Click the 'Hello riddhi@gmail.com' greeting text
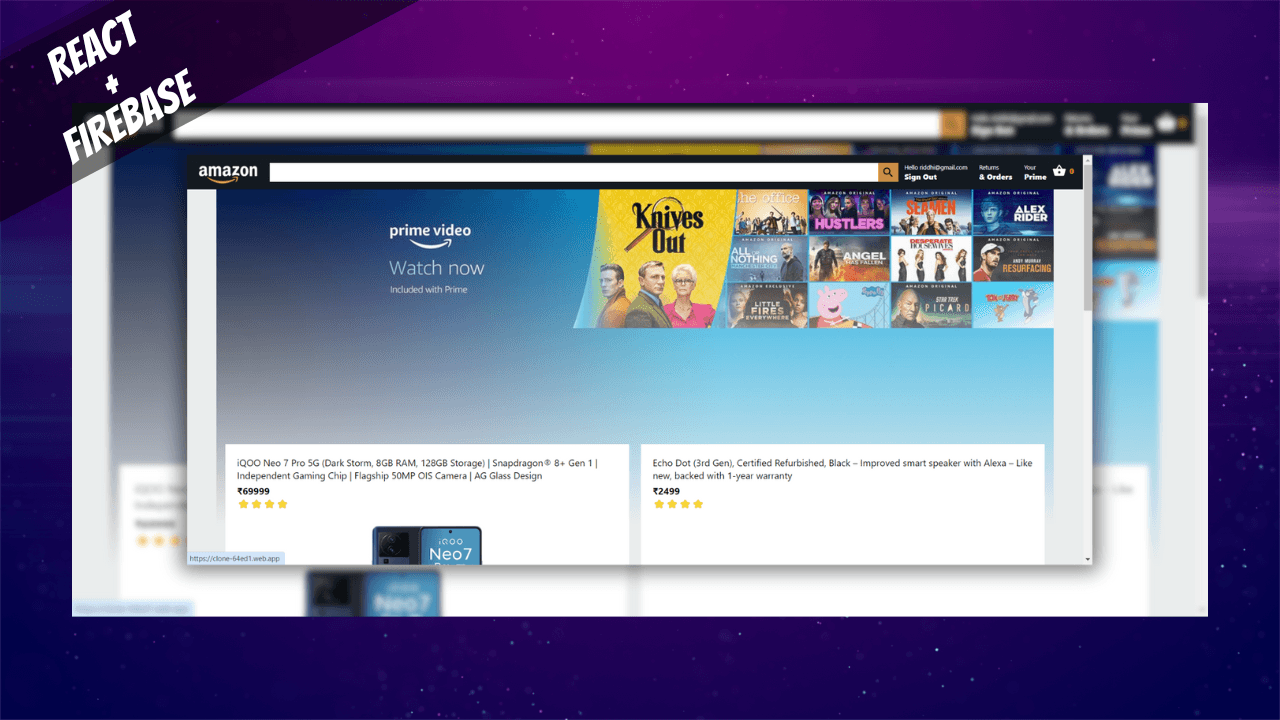 (936, 167)
